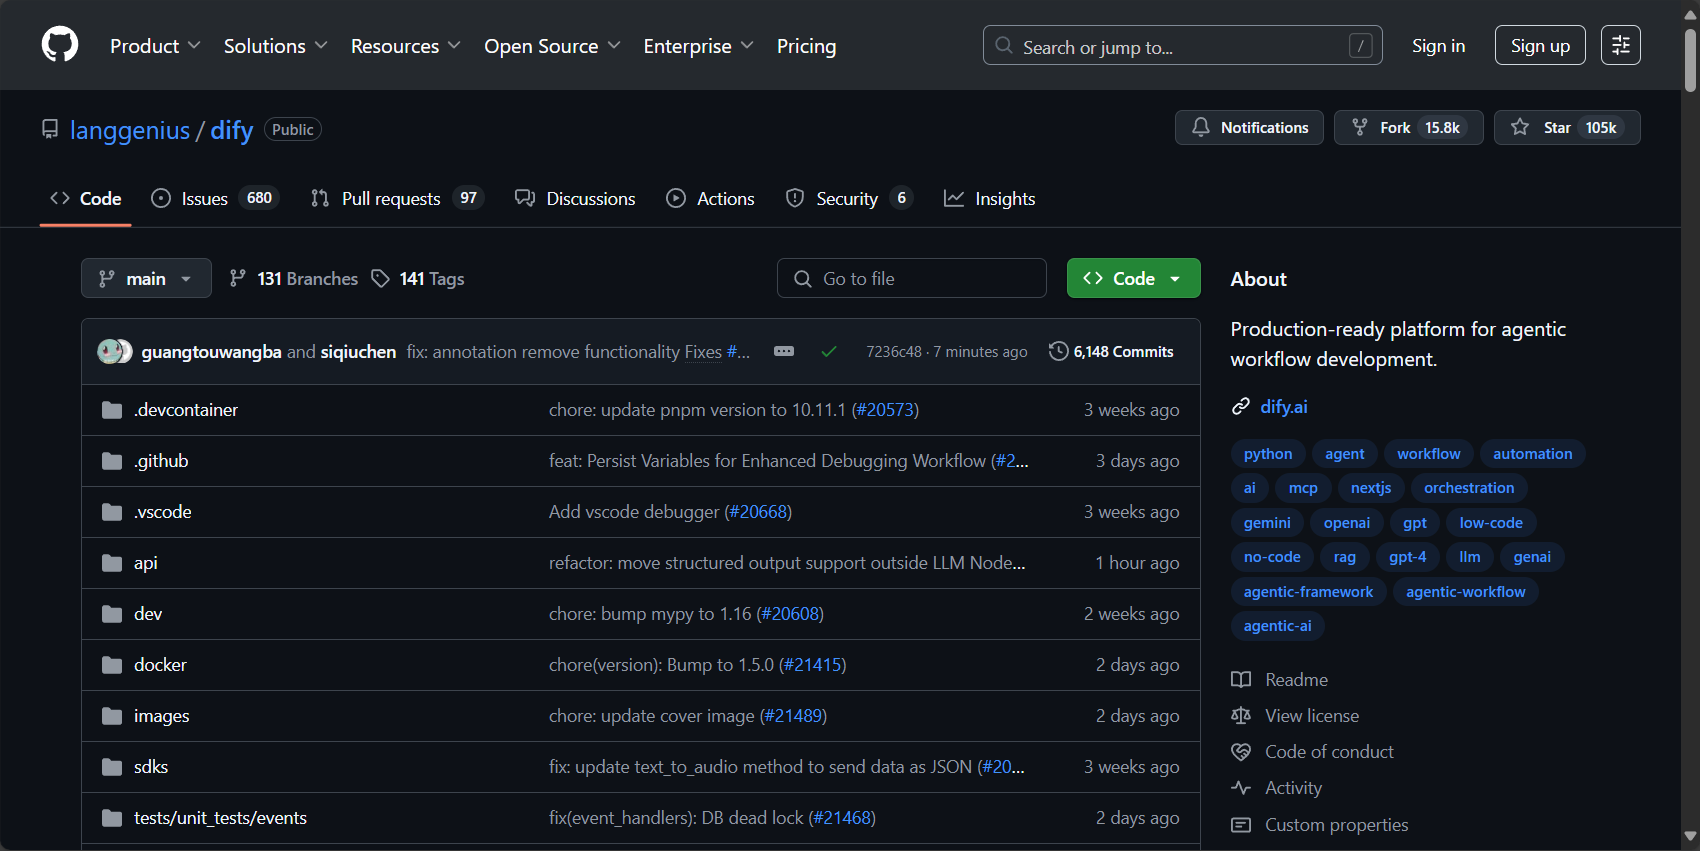Switch to the Pull requests tab
This screenshot has height=851, width=1700.
(397, 198)
